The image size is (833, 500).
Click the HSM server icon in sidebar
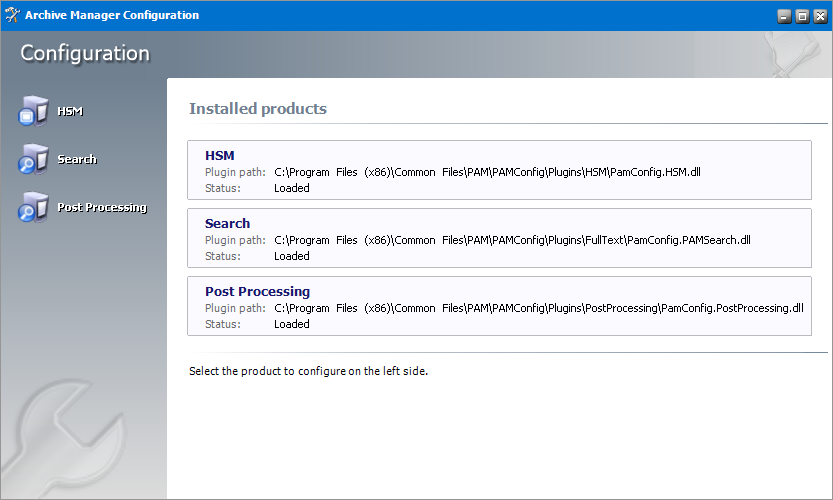pyautogui.click(x=32, y=111)
